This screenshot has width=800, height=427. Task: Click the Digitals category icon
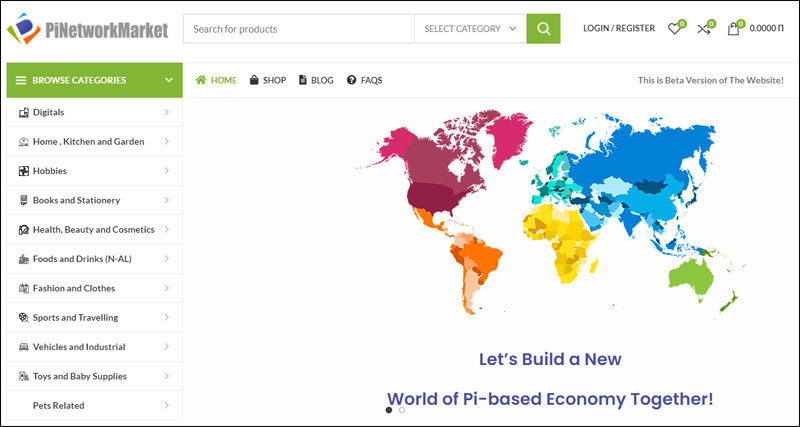tap(23, 113)
